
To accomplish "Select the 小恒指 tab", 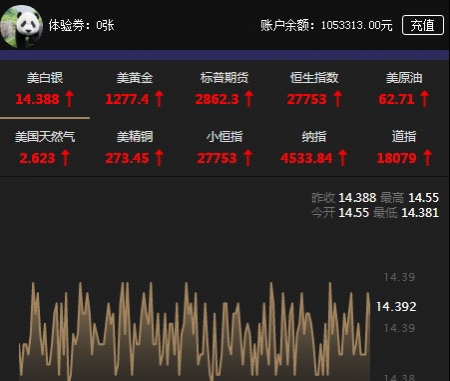I will tap(224, 148).
